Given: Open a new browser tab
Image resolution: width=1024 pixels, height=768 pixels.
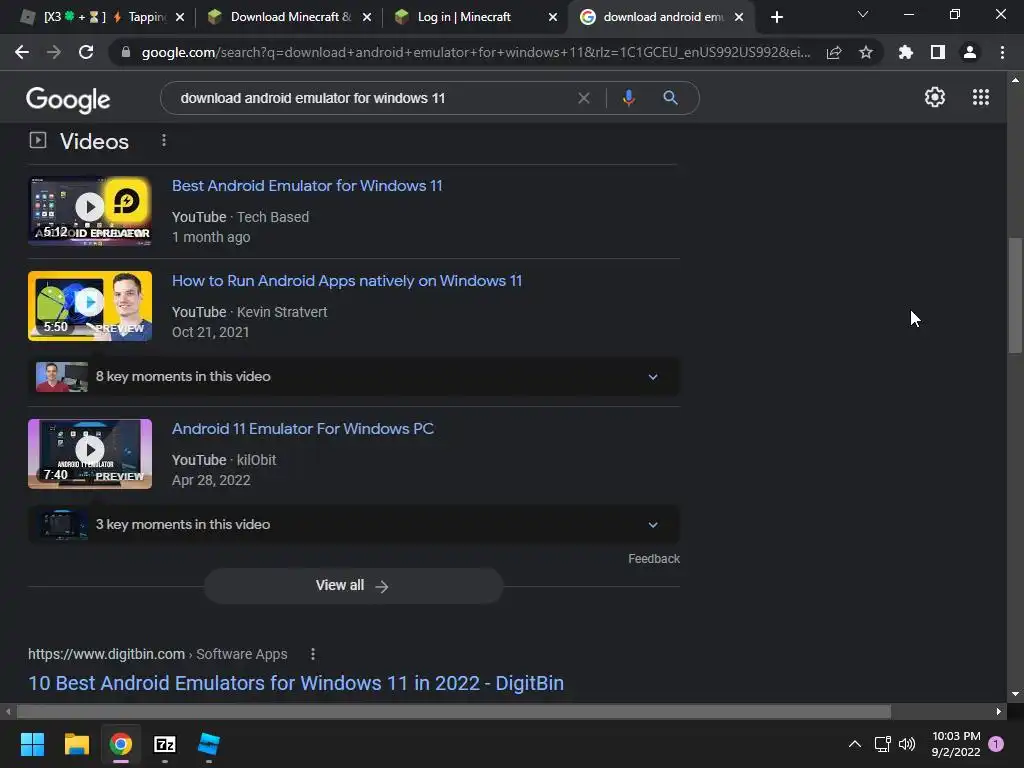Looking at the screenshot, I should pos(776,17).
